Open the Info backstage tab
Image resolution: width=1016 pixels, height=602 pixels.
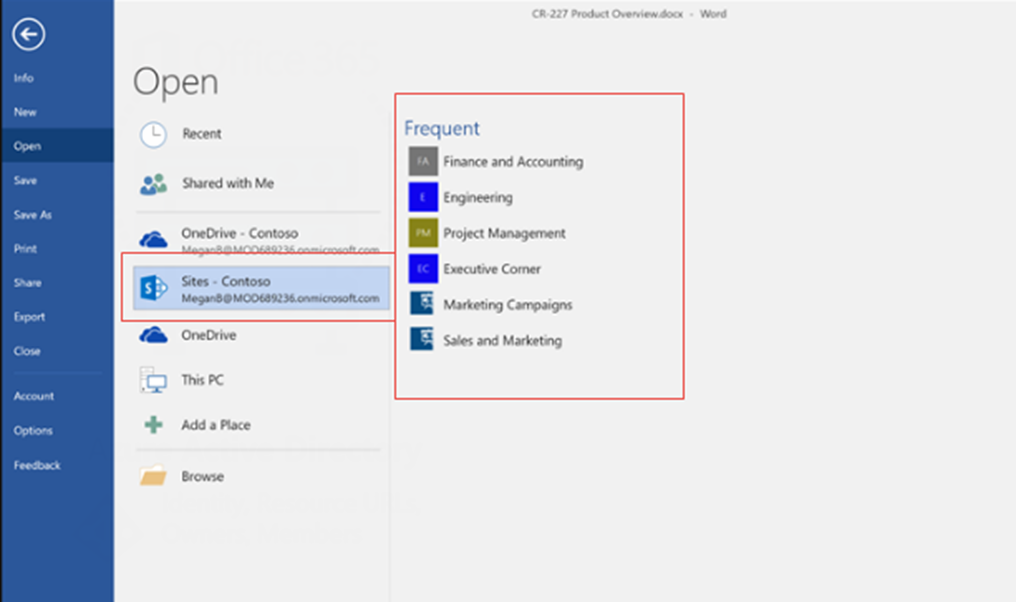[x=23, y=78]
